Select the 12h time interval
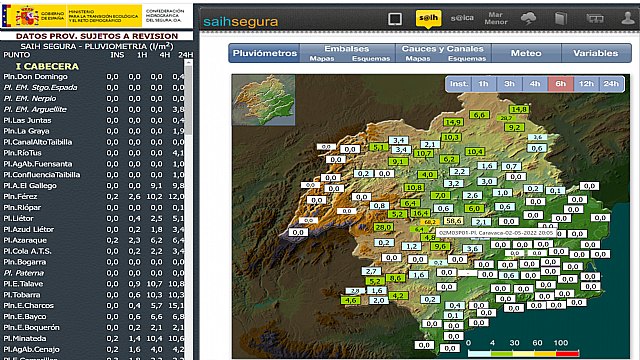640x360 pixels. click(586, 84)
